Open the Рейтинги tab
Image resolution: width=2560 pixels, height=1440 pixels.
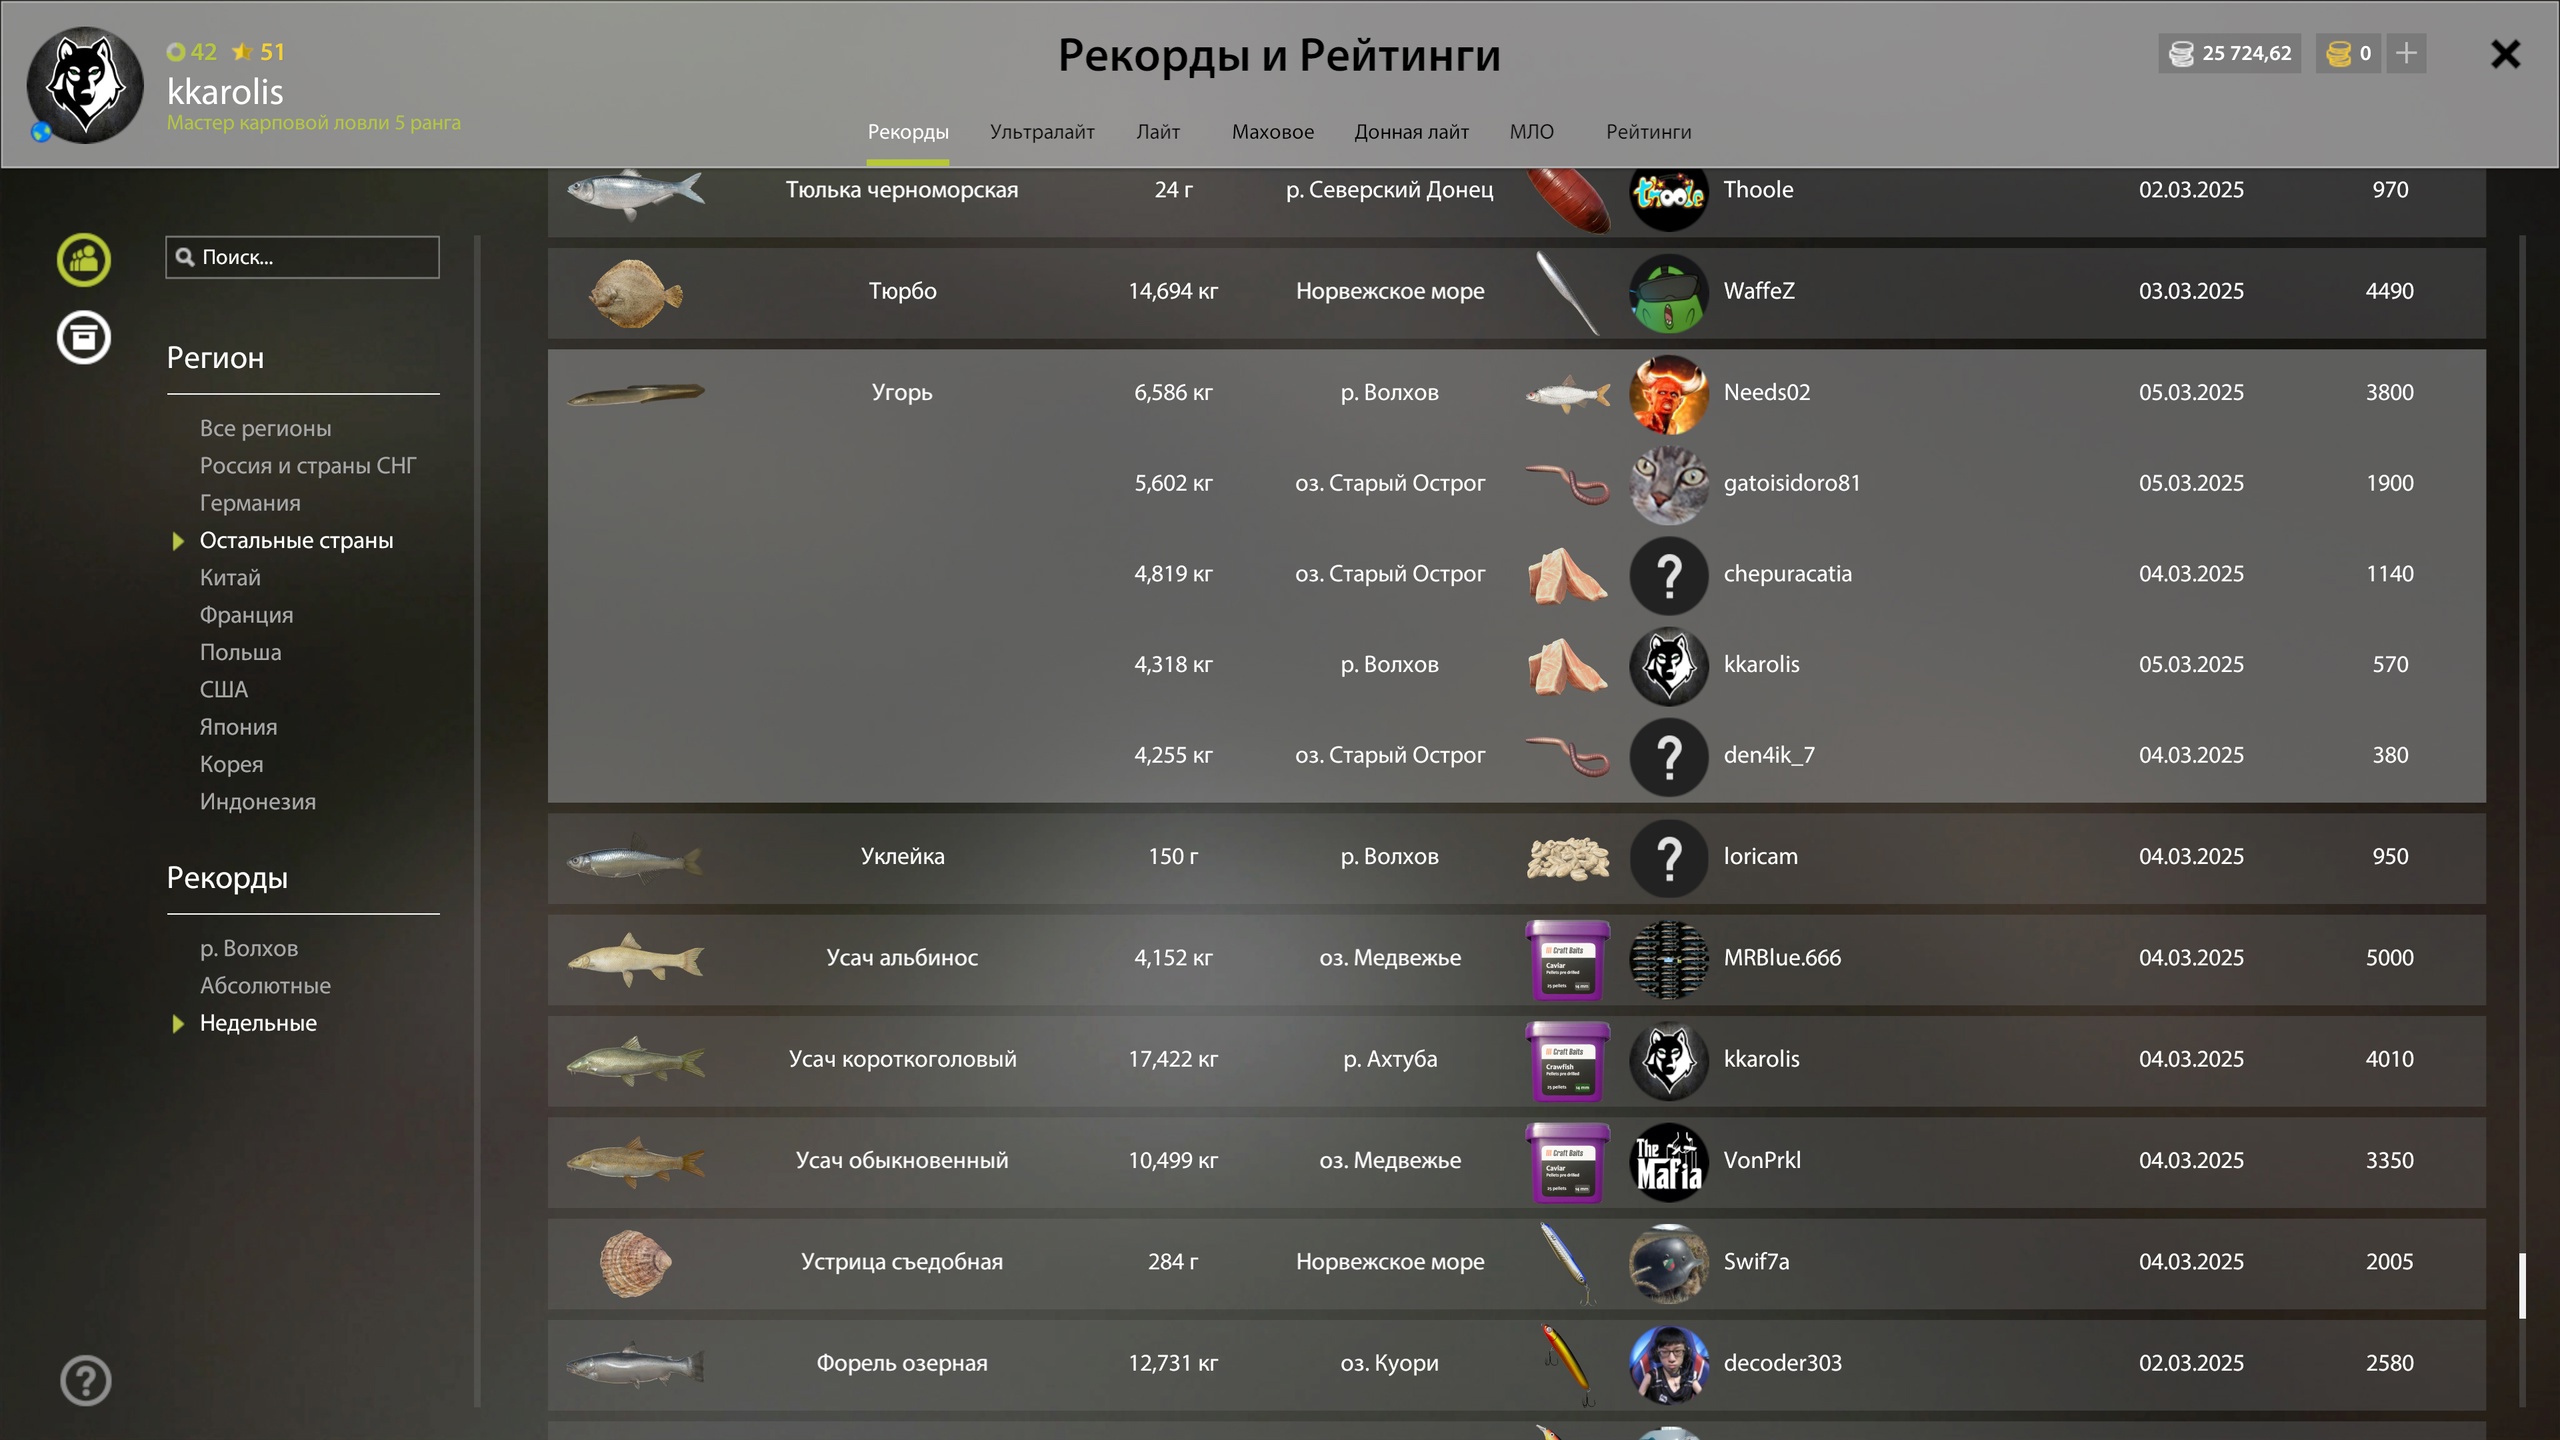(1648, 132)
